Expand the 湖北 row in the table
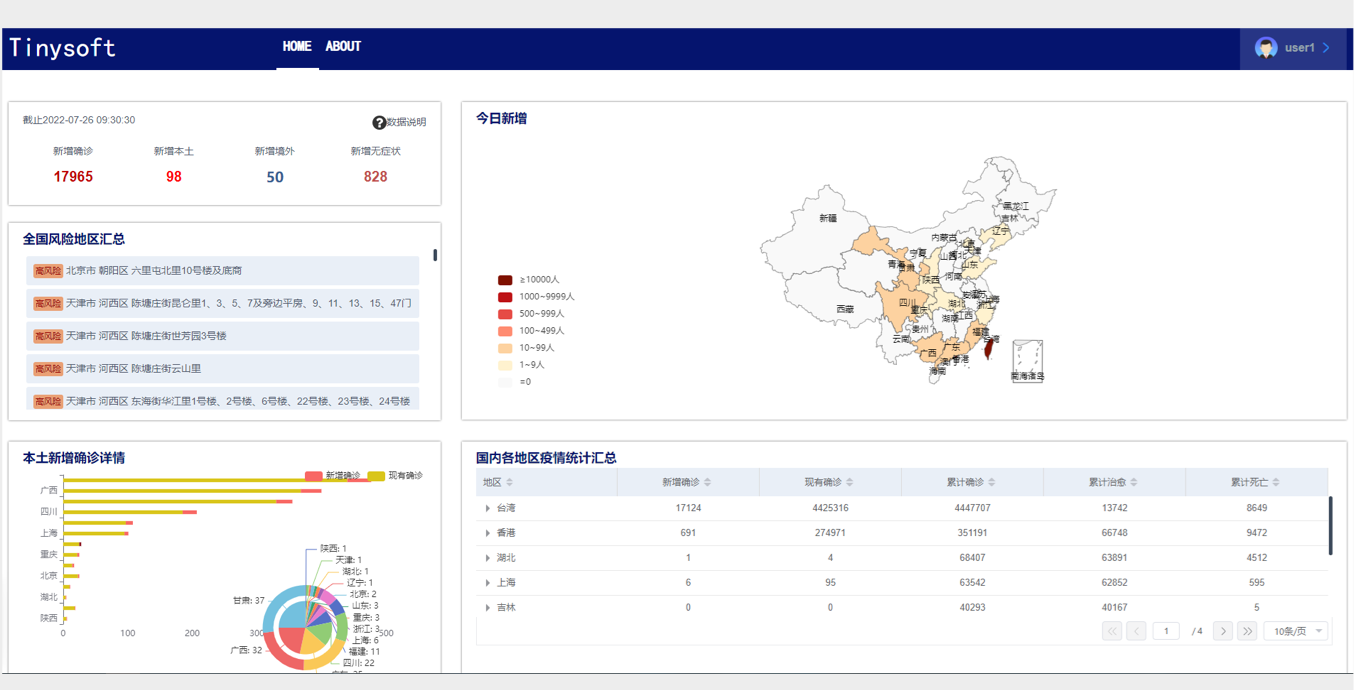Viewport: 1354px width, 690px height. 488,558
